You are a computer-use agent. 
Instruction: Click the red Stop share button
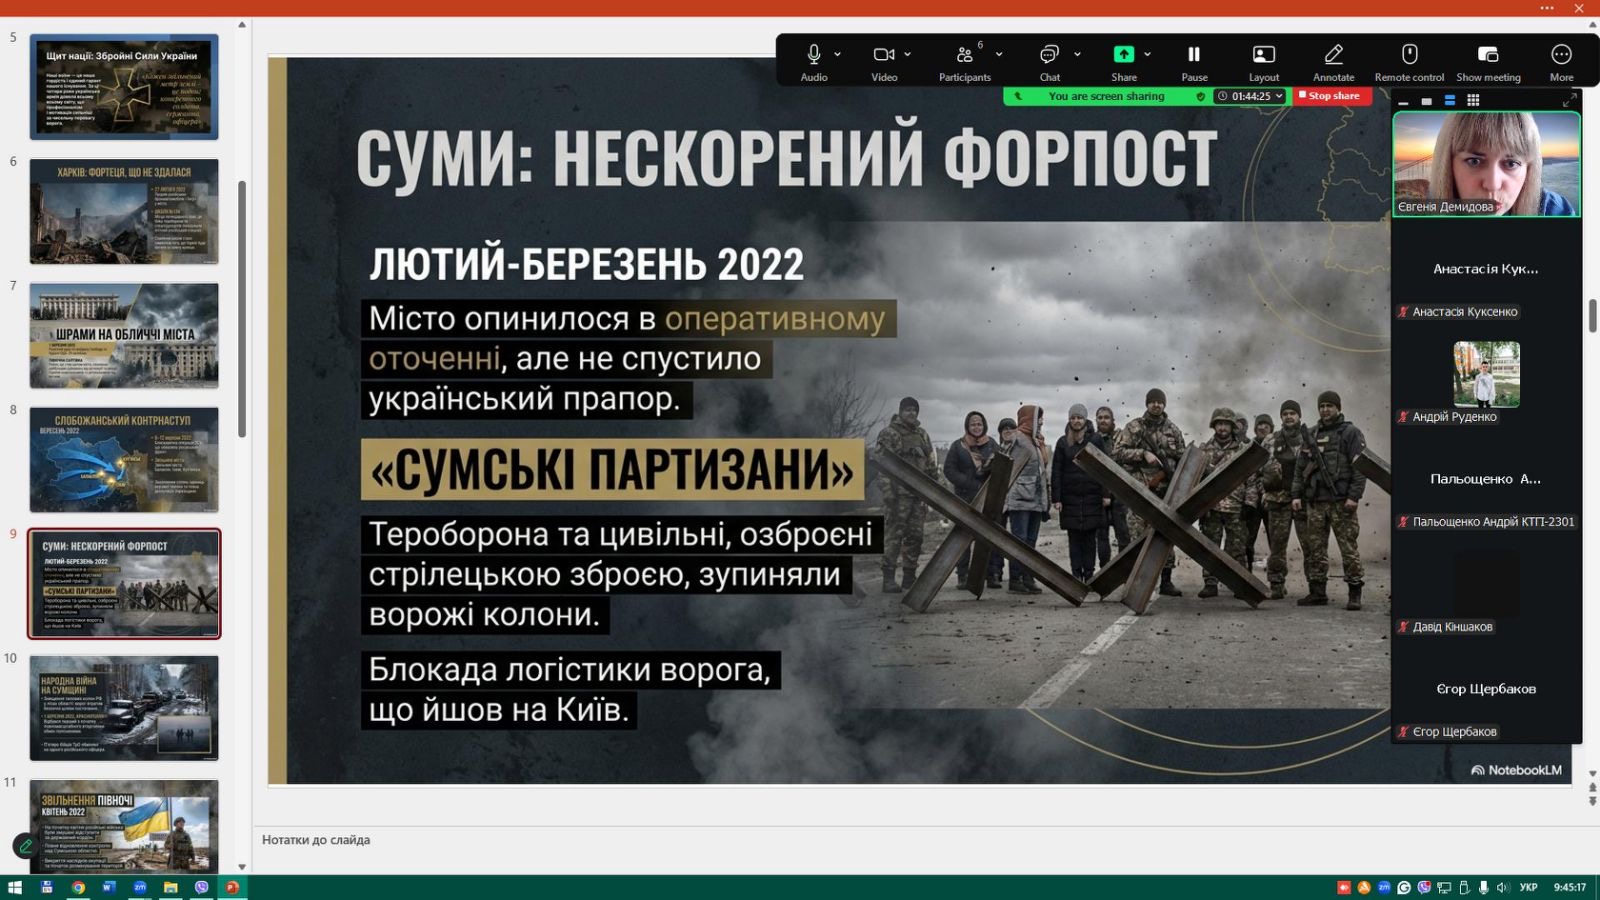(x=1331, y=96)
